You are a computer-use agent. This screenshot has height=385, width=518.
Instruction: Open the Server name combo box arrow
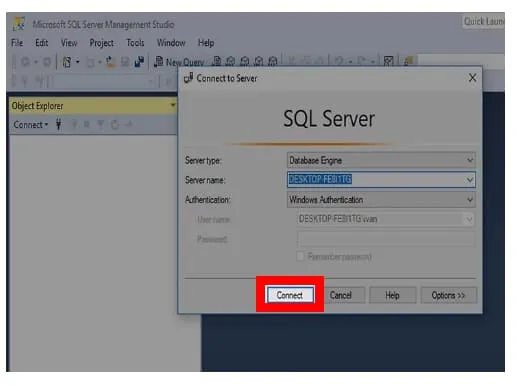point(470,180)
